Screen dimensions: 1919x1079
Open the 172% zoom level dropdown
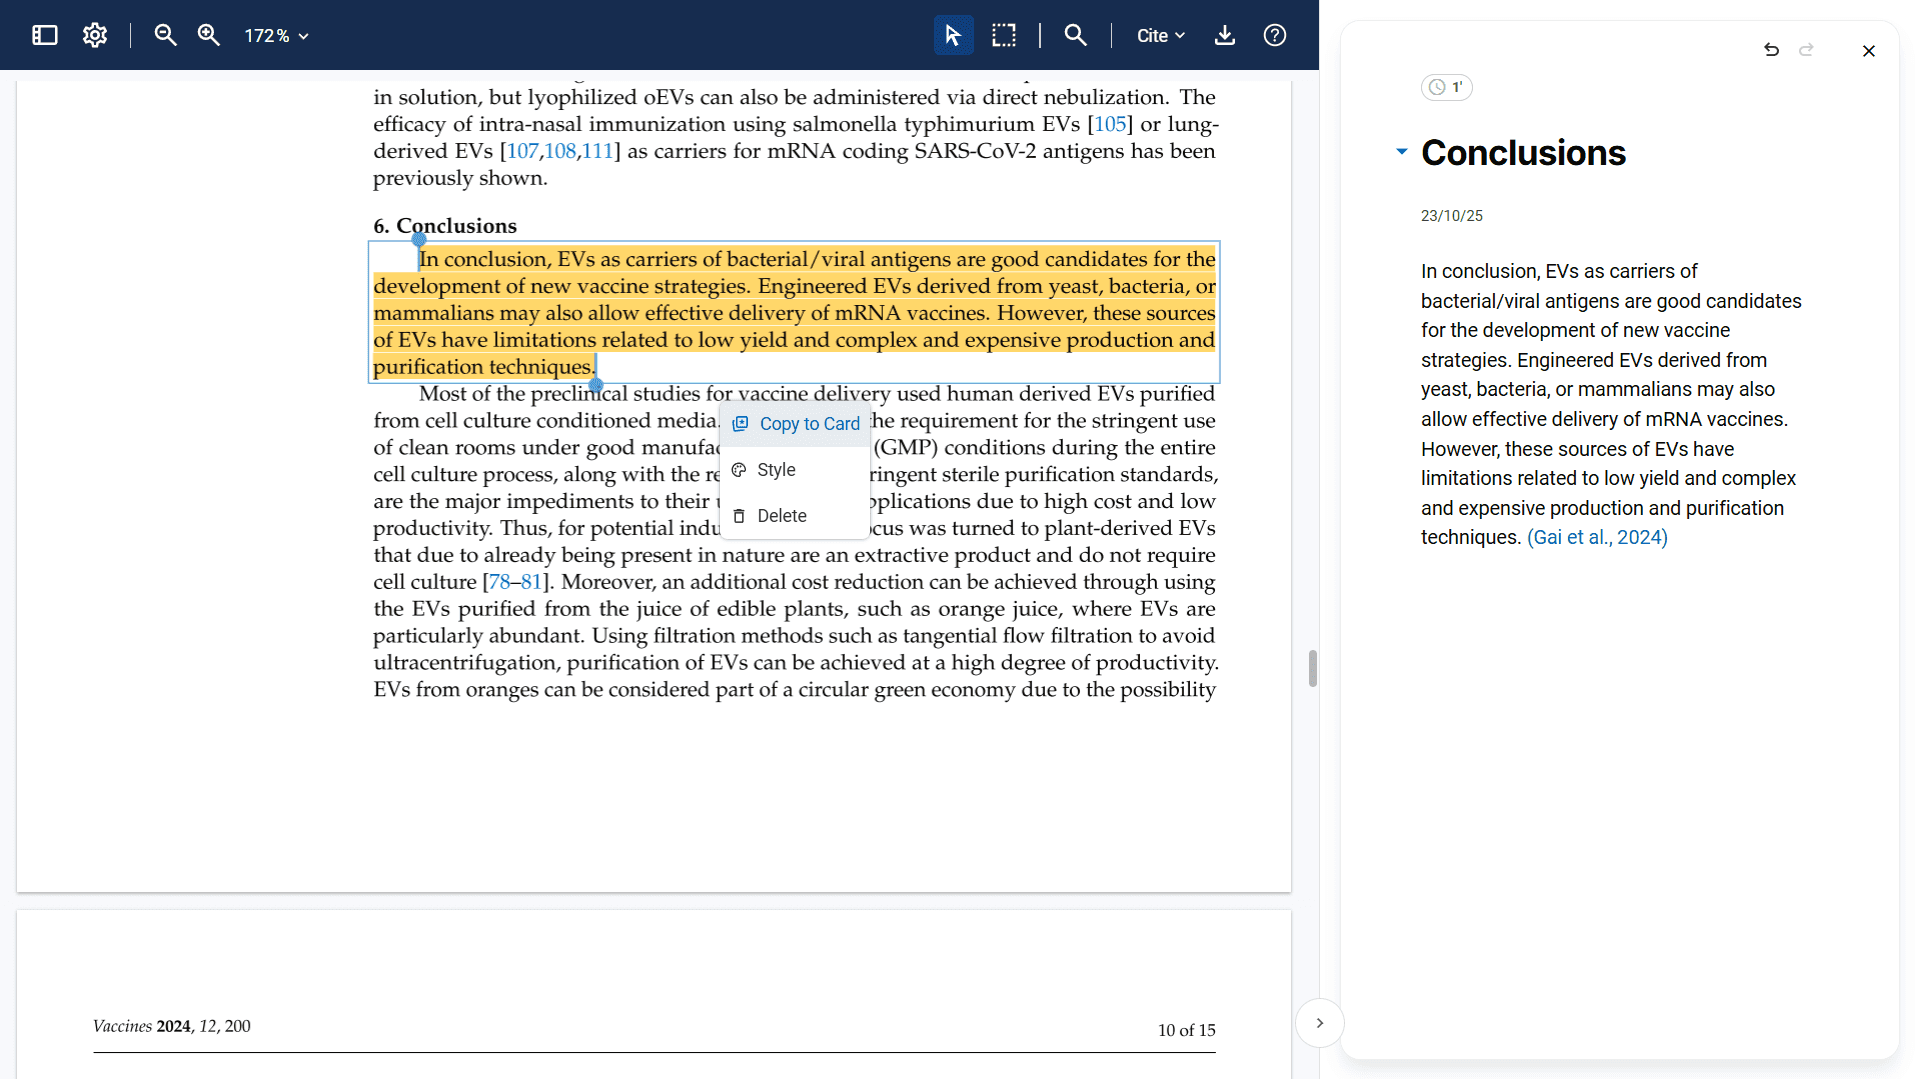point(277,36)
